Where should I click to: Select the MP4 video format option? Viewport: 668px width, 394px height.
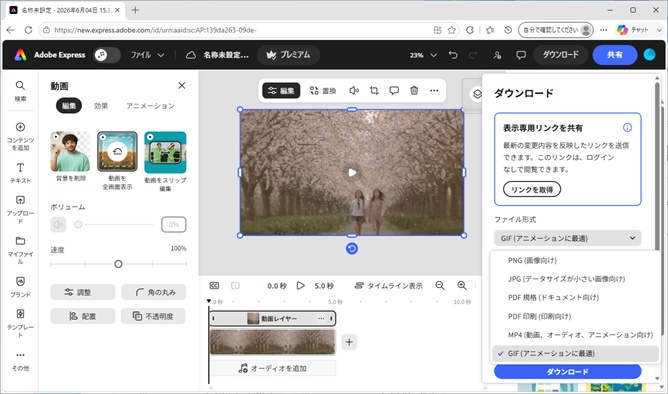tap(574, 335)
